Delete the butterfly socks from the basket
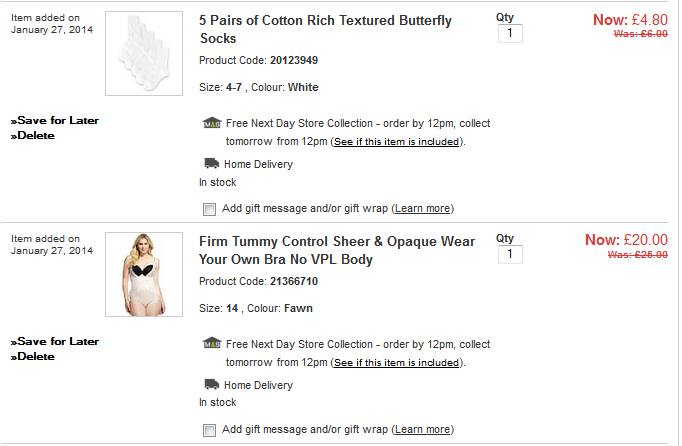The height and width of the screenshot is (446, 682). pyautogui.click(x=33, y=135)
